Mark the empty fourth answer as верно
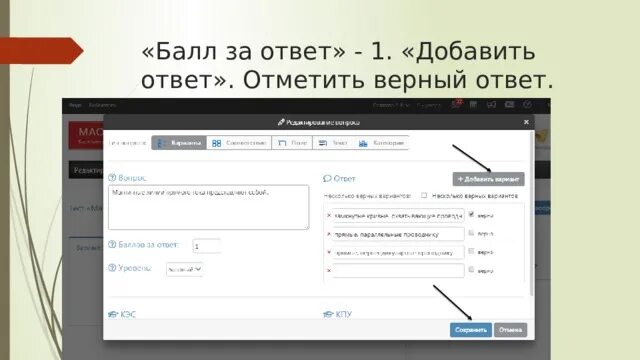640x360 pixels. (471, 269)
